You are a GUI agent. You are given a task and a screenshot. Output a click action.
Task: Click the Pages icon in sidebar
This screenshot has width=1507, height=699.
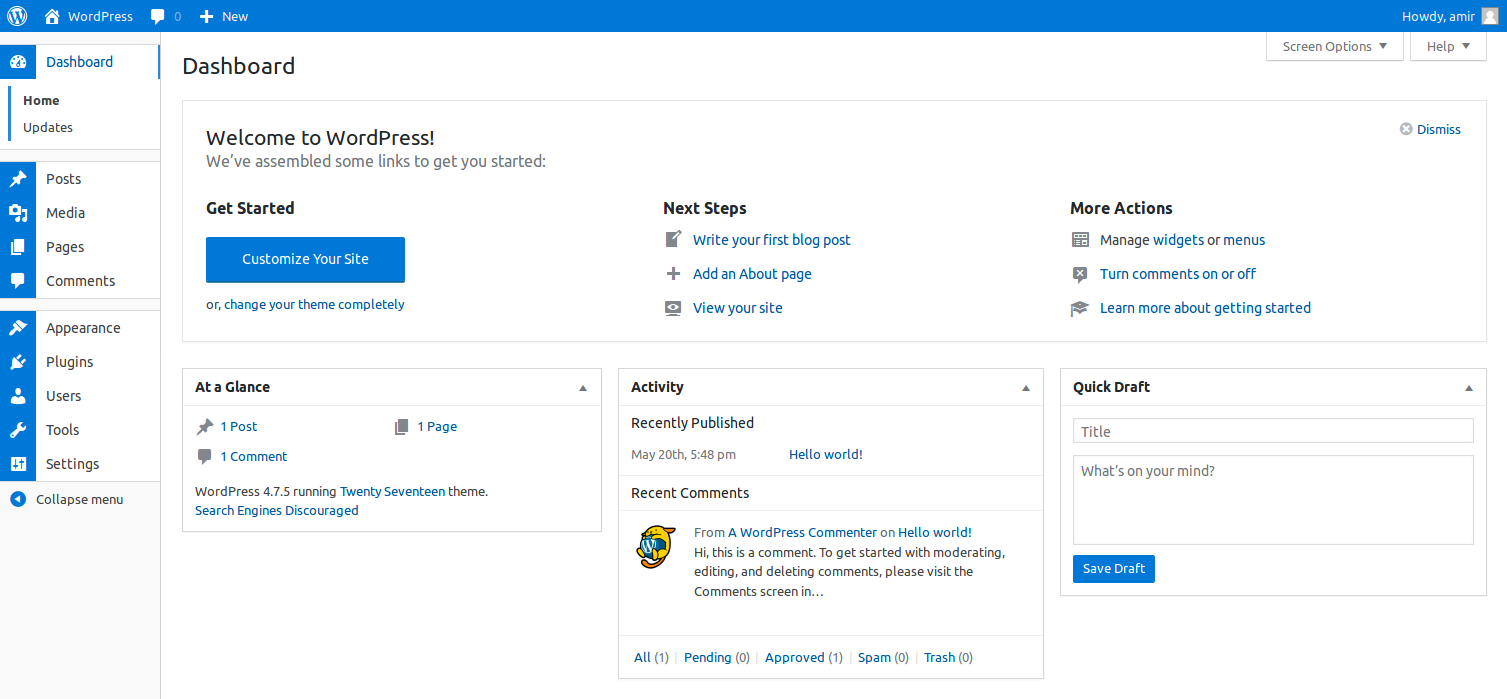18,247
